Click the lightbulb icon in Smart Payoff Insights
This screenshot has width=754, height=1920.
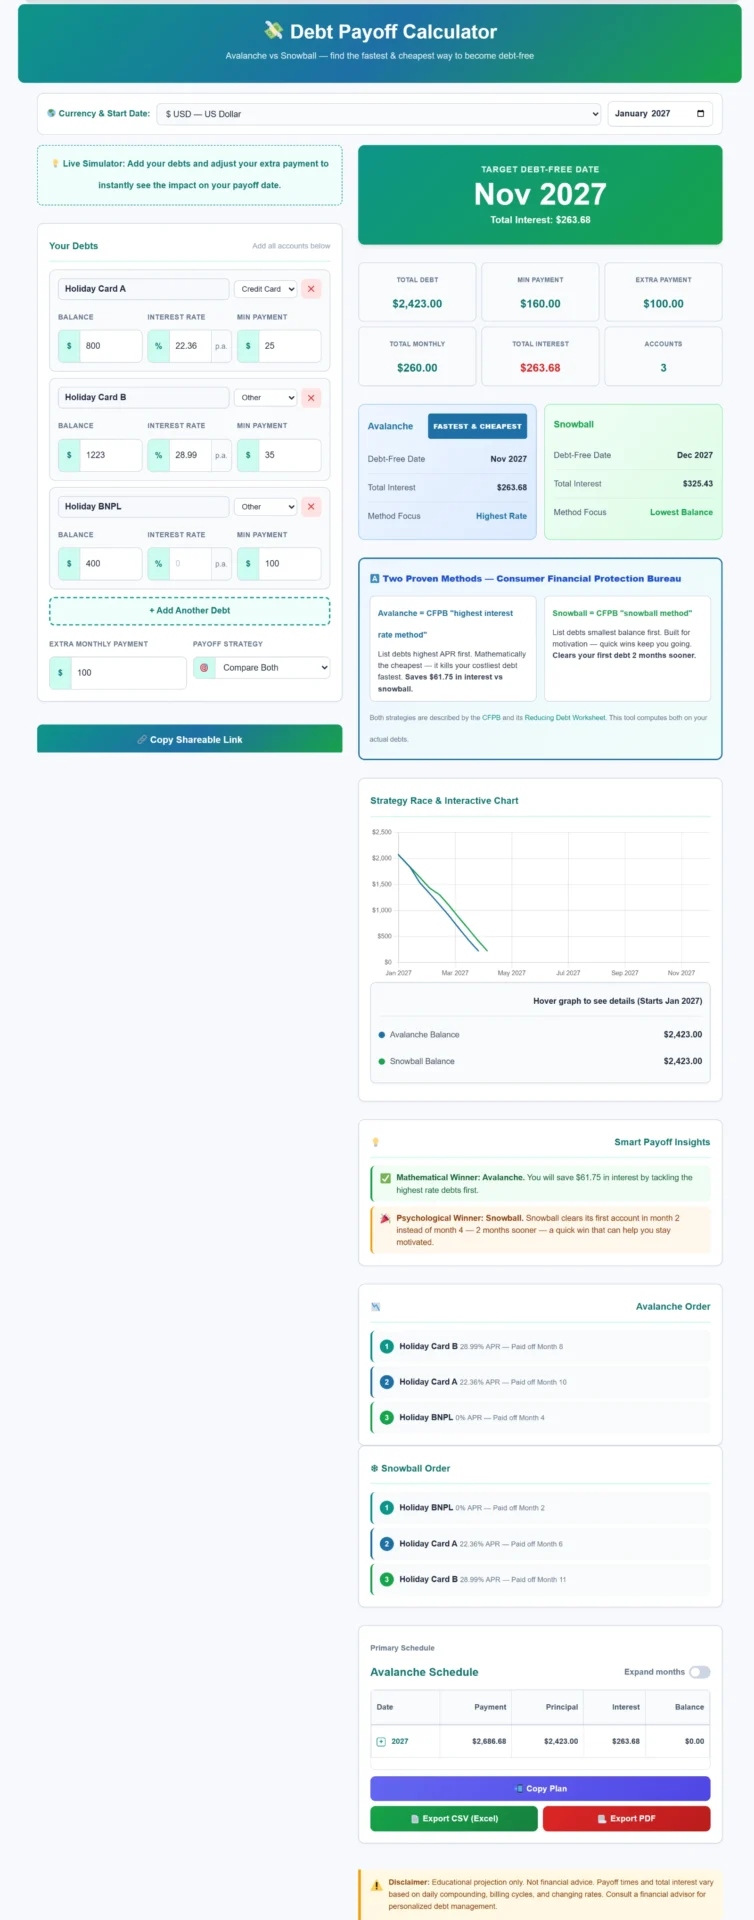tap(376, 1142)
